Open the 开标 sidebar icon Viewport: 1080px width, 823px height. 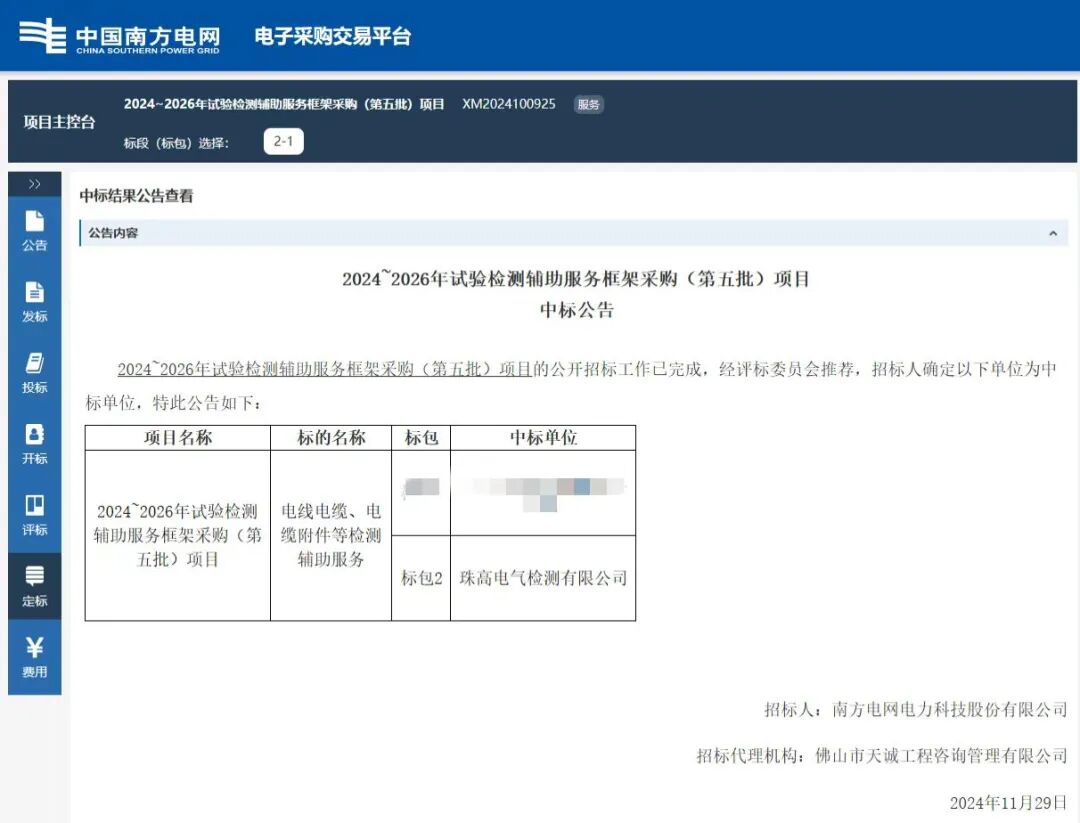tap(34, 444)
